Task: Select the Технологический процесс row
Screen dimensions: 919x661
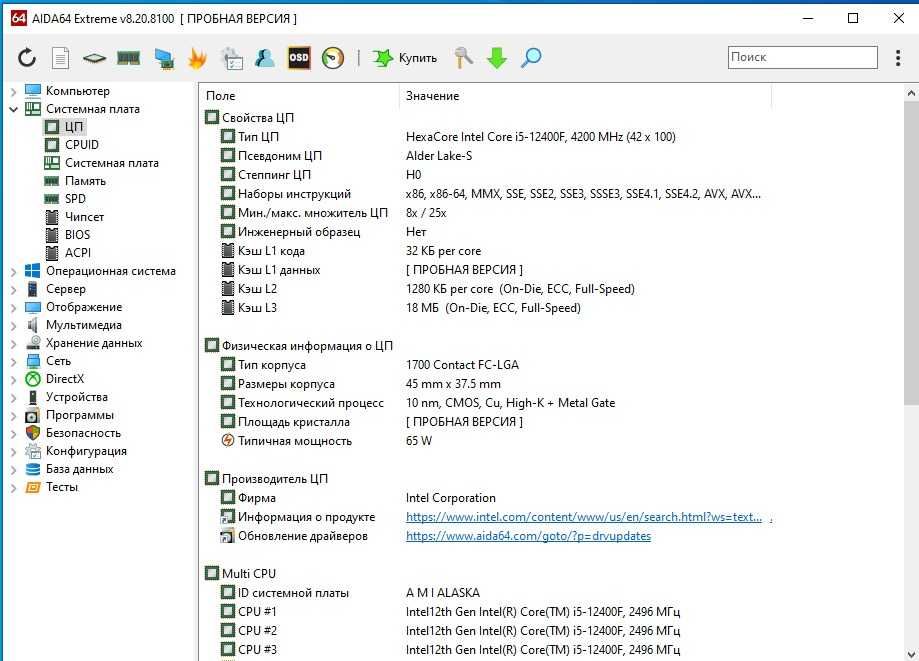Action: tap(418, 403)
